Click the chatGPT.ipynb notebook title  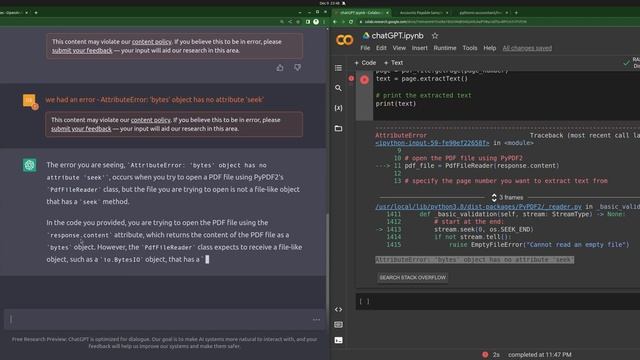(398, 36)
